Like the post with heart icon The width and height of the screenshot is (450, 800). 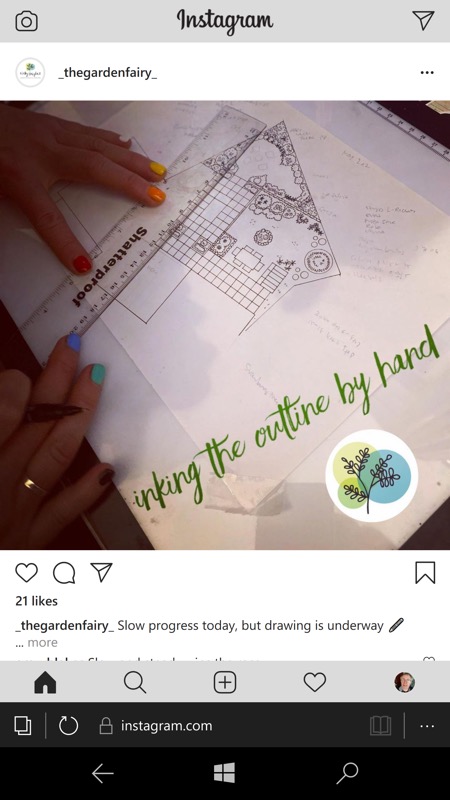27,572
